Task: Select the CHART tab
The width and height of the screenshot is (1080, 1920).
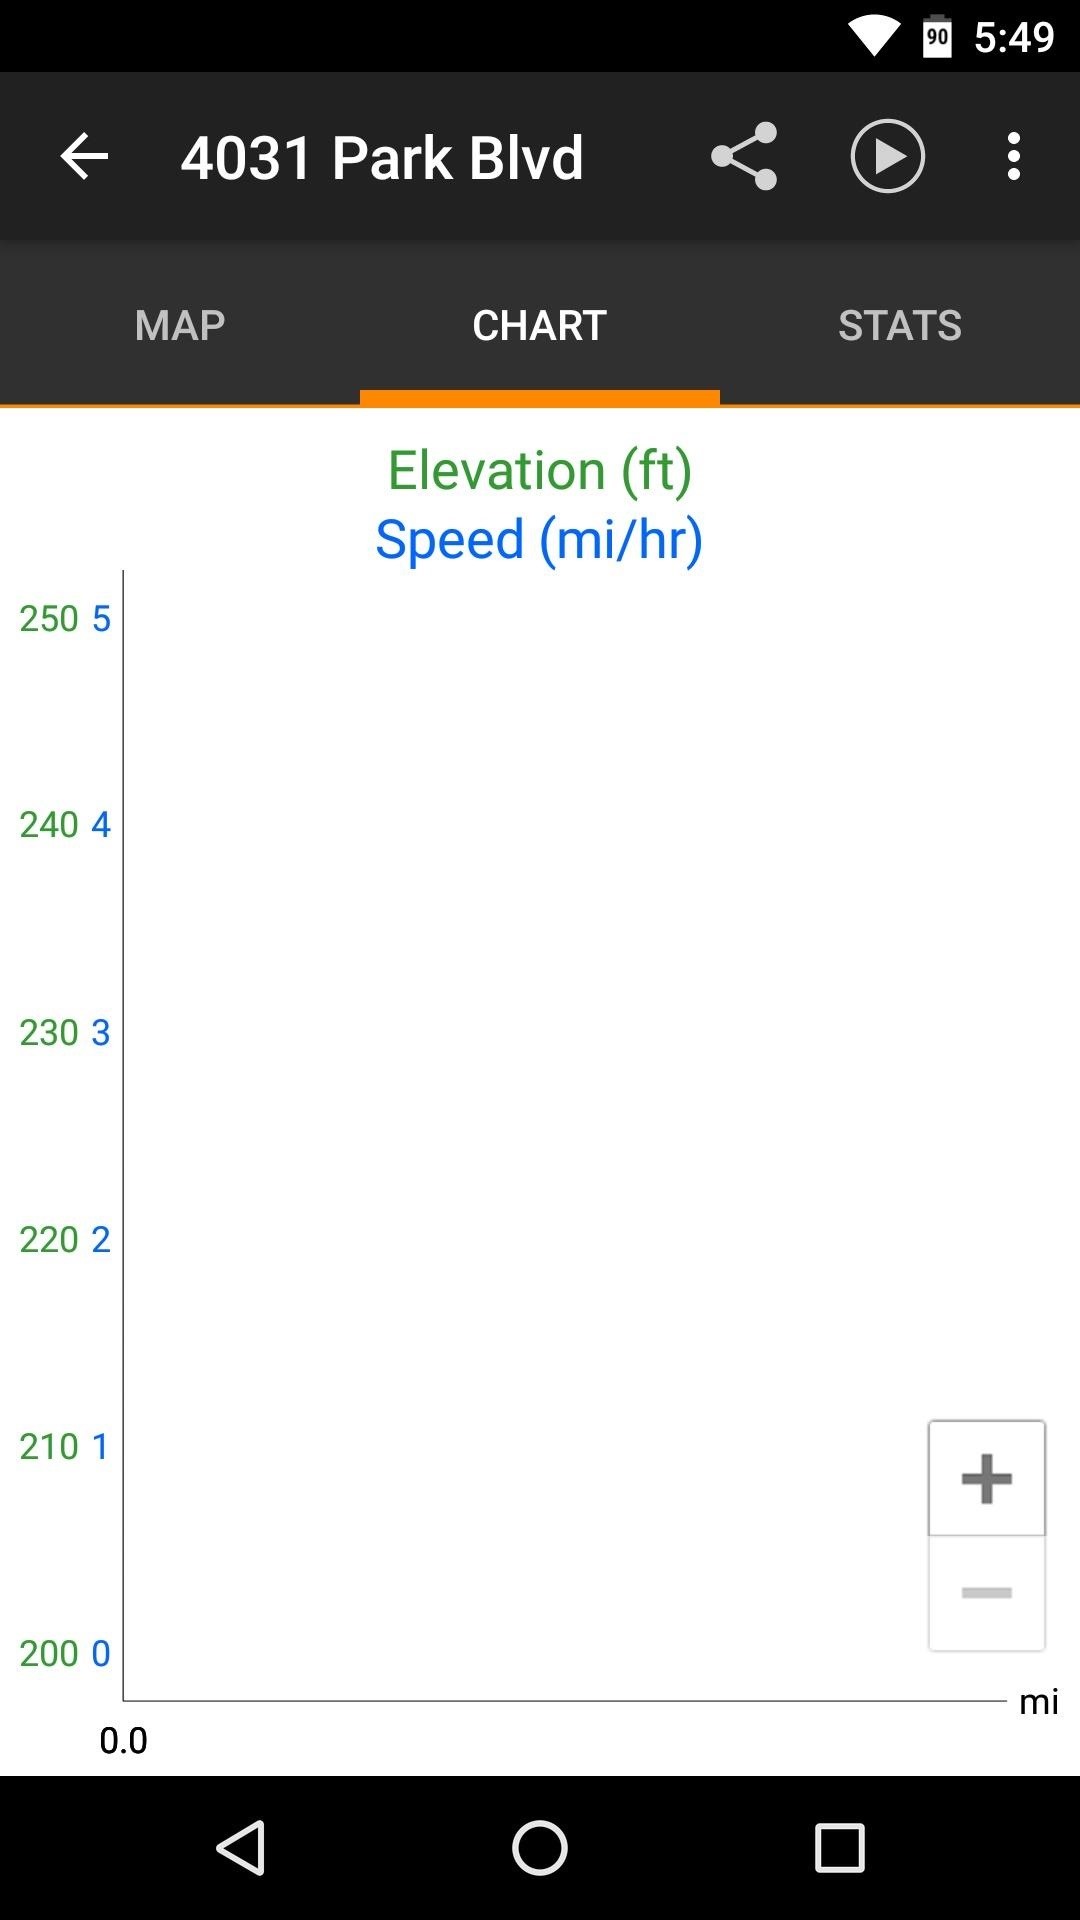Action: (540, 325)
